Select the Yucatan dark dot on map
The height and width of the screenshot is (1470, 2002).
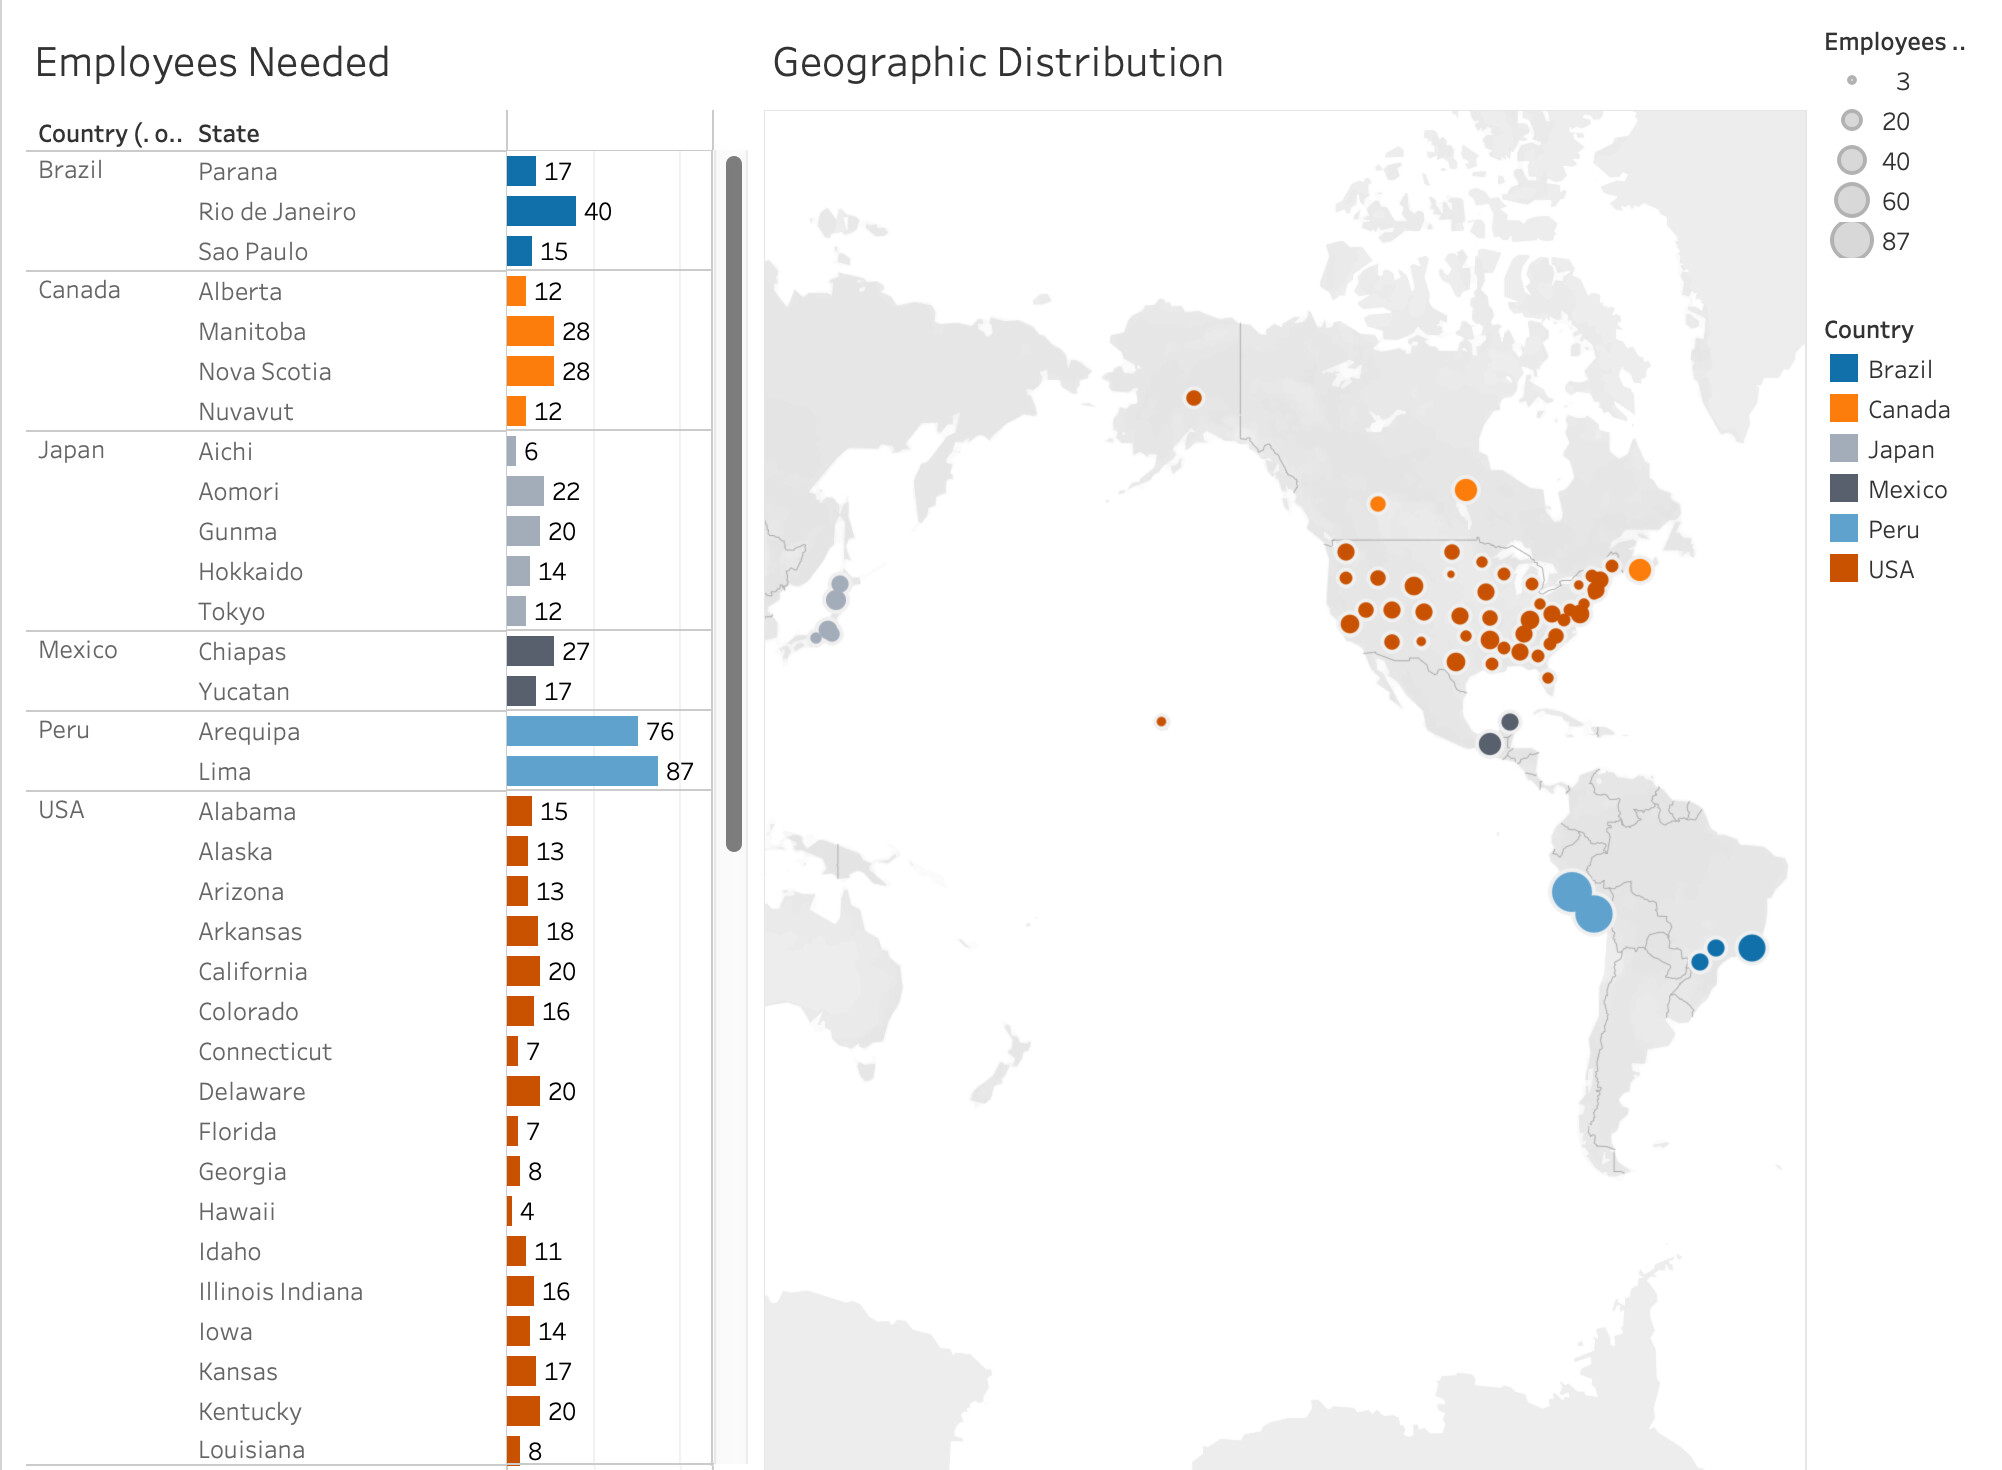(x=1510, y=722)
